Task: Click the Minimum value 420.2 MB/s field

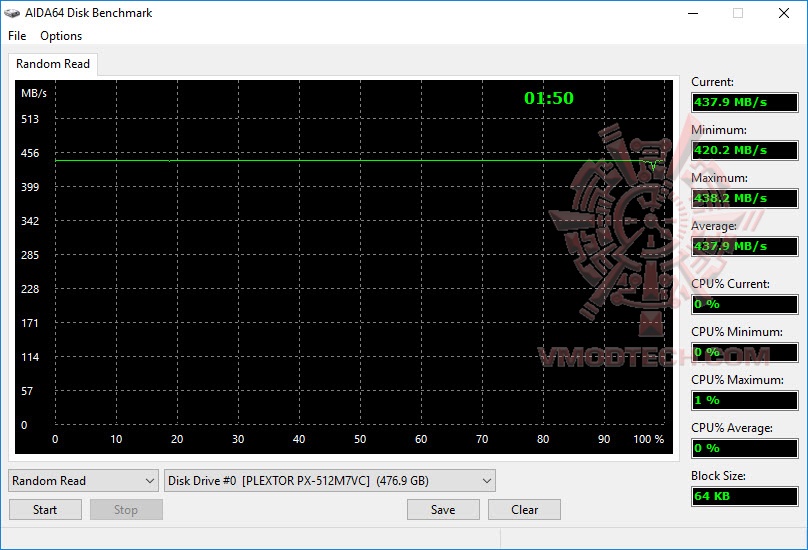Action: pos(745,150)
